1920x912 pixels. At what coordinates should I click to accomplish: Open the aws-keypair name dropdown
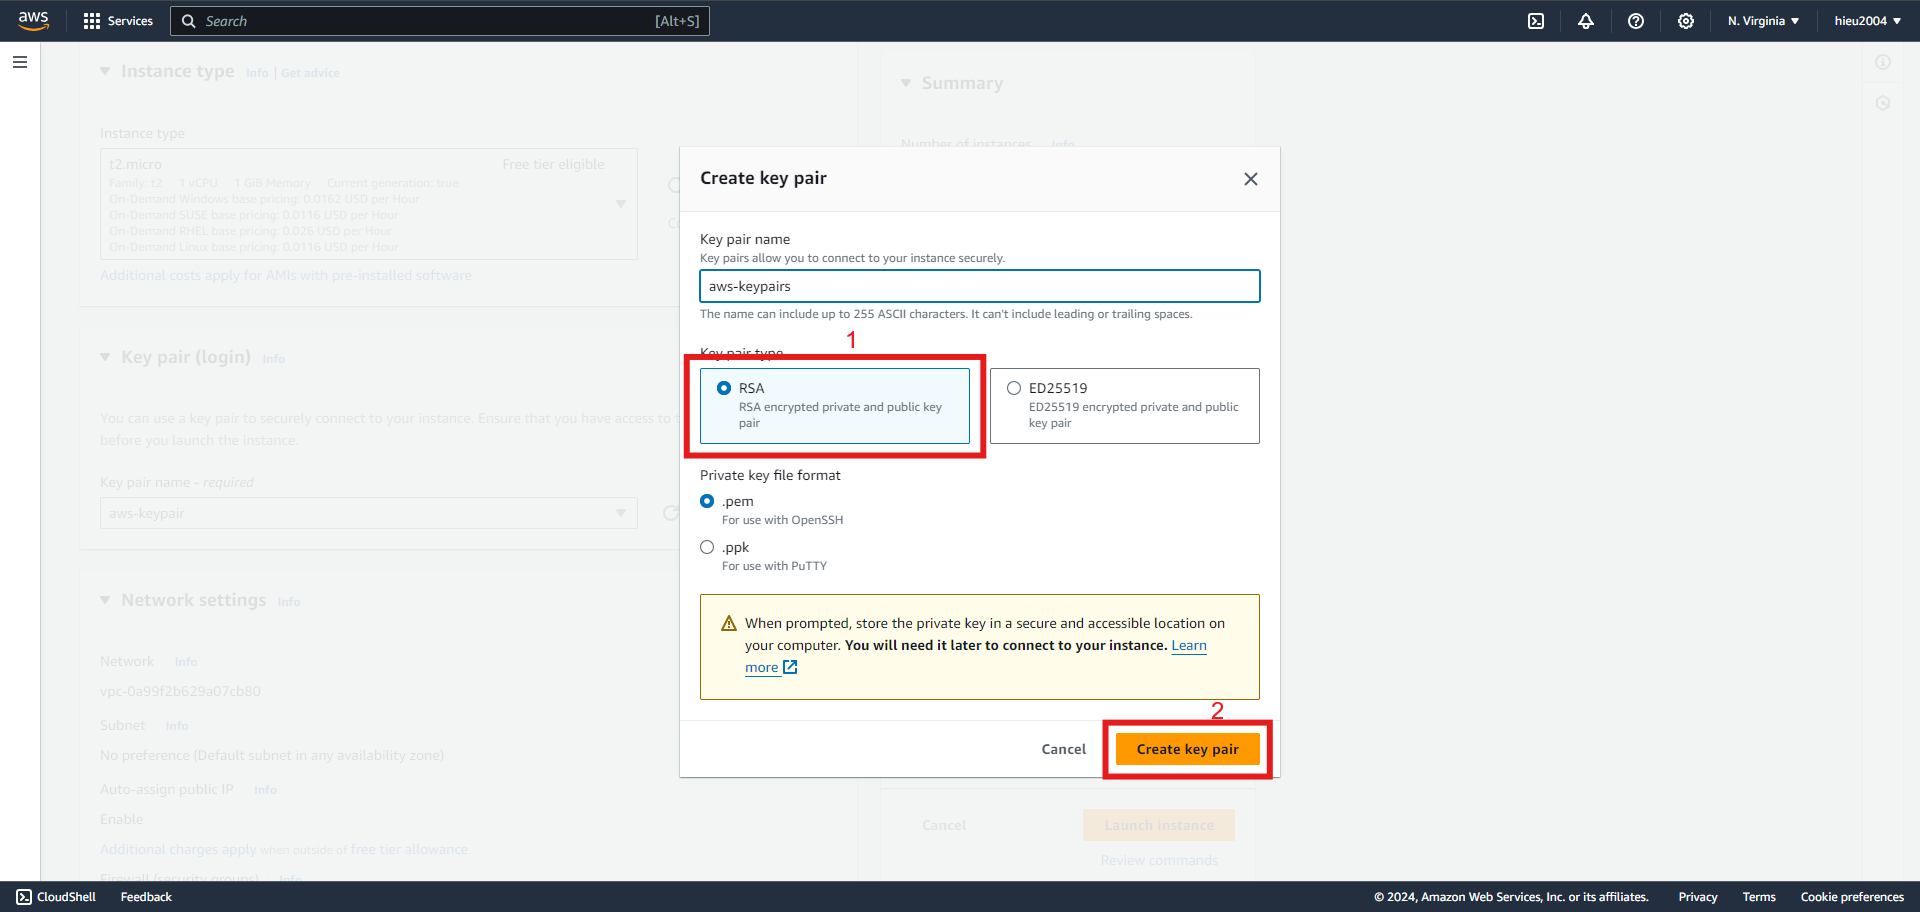click(369, 513)
